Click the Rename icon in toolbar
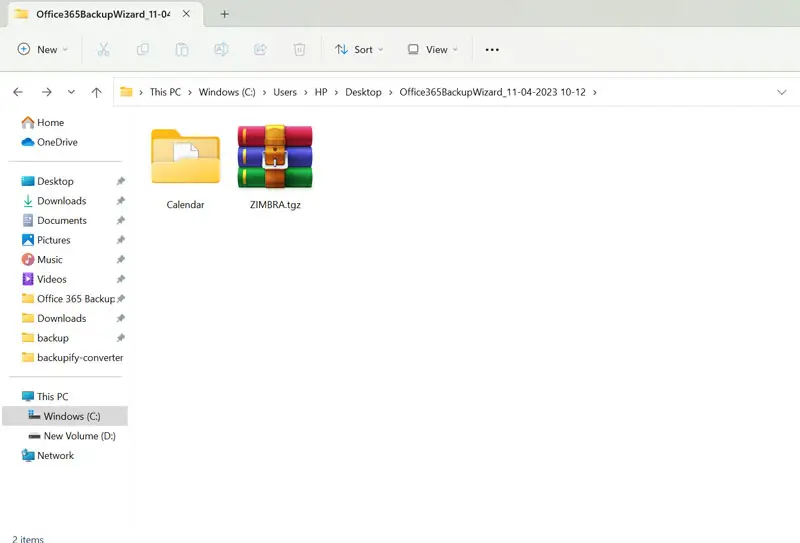The height and width of the screenshot is (543, 800). (x=221, y=50)
